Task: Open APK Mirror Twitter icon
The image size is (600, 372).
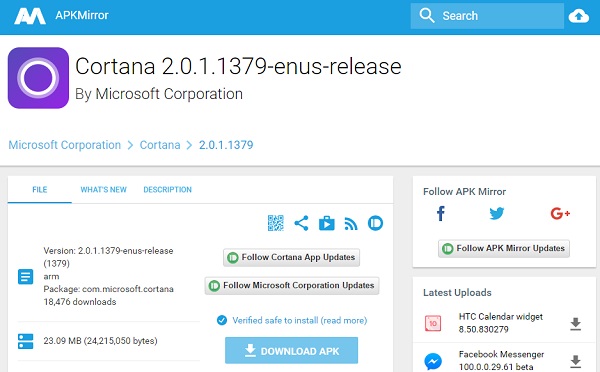Action: tap(497, 213)
